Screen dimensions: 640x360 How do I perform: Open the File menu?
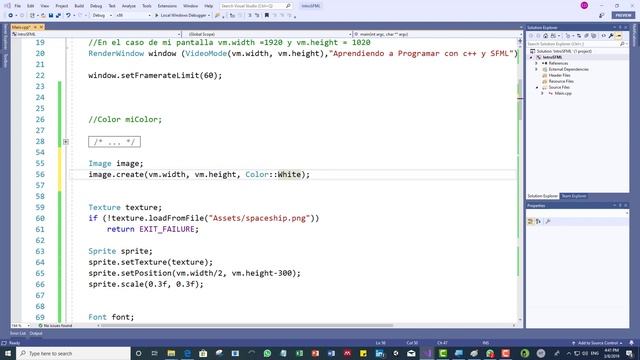(18, 6)
